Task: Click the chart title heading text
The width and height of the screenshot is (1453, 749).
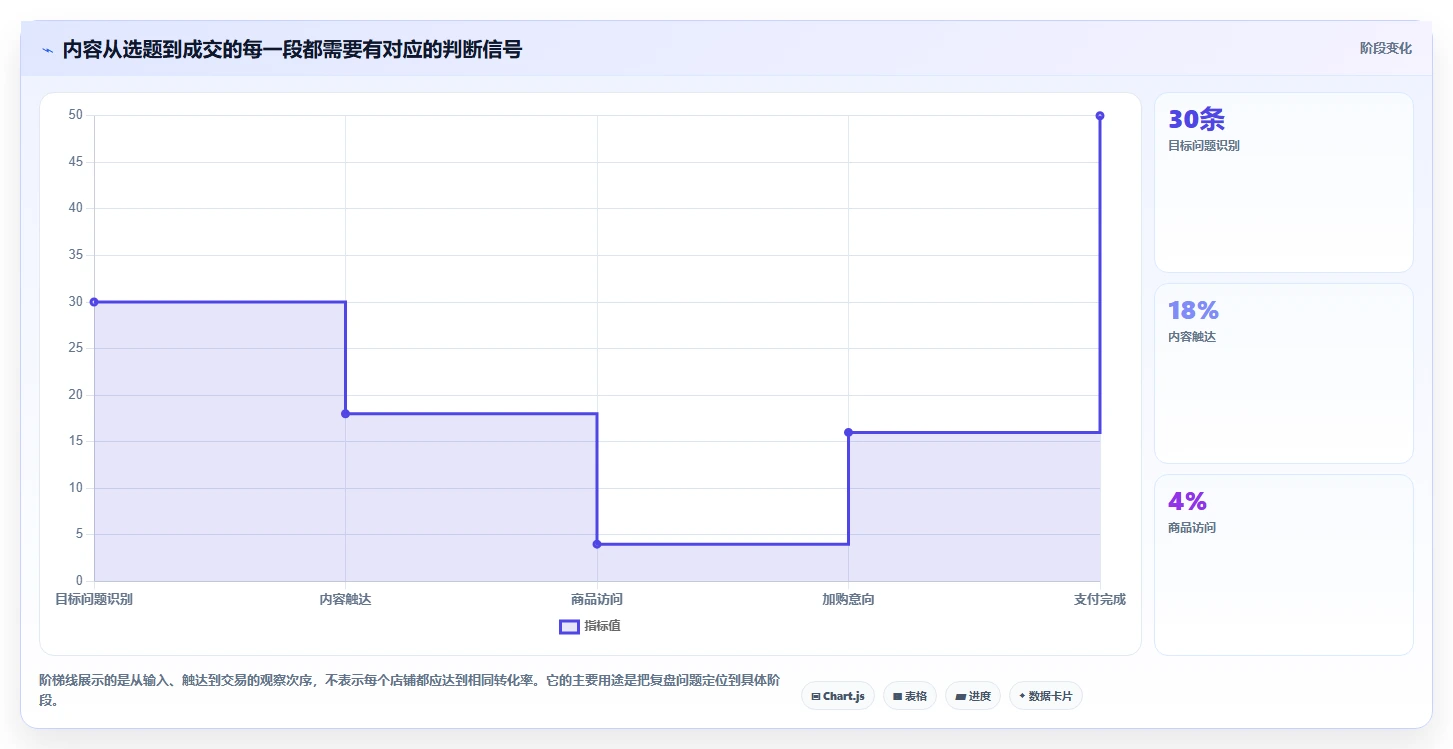Action: click(x=292, y=49)
